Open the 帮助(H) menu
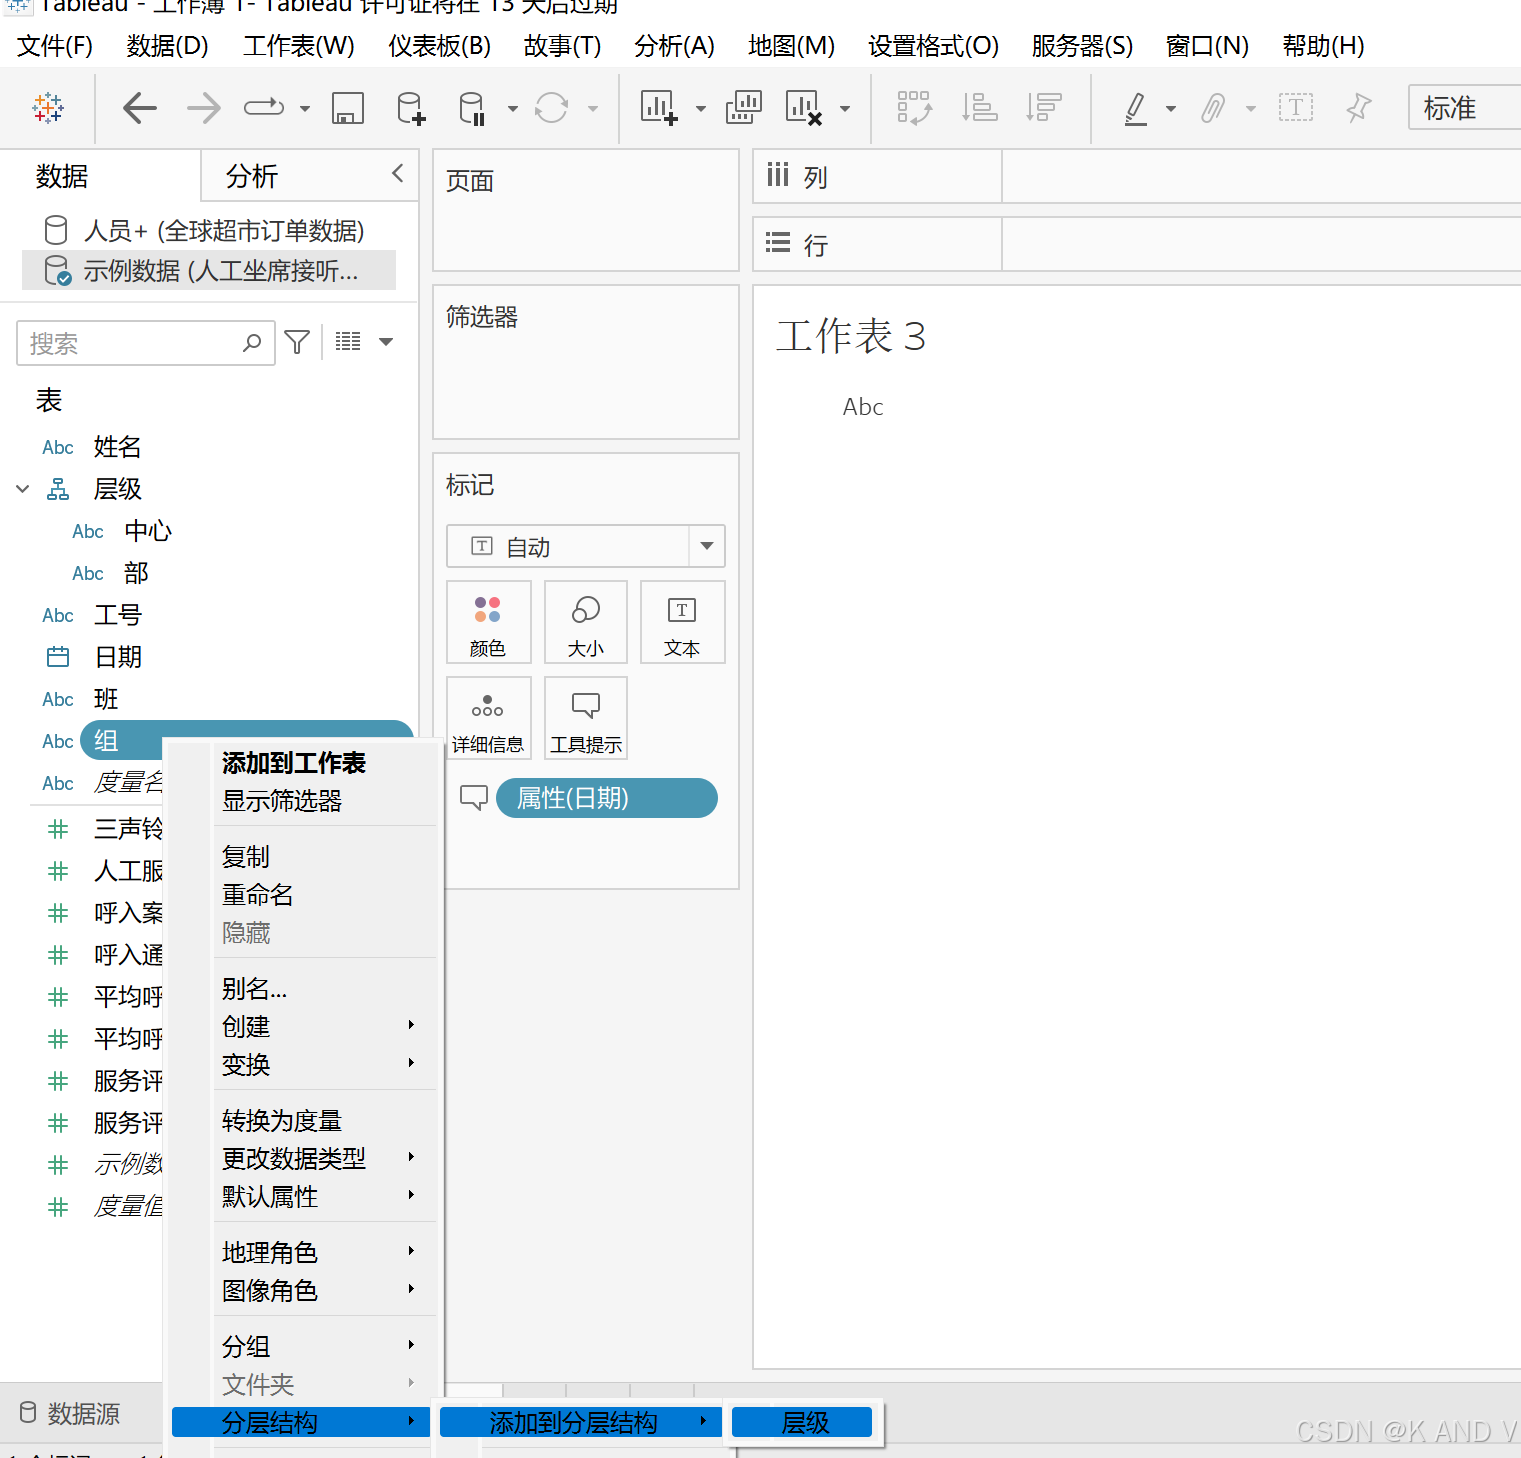Viewport: 1521px width, 1458px height. [1323, 46]
